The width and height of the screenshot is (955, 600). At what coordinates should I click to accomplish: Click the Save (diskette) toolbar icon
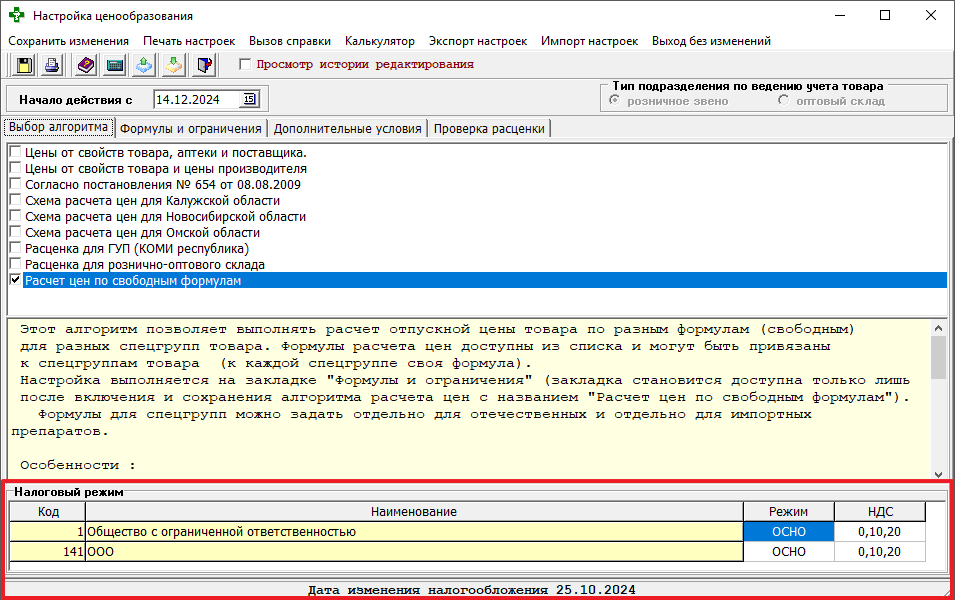click(22, 64)
